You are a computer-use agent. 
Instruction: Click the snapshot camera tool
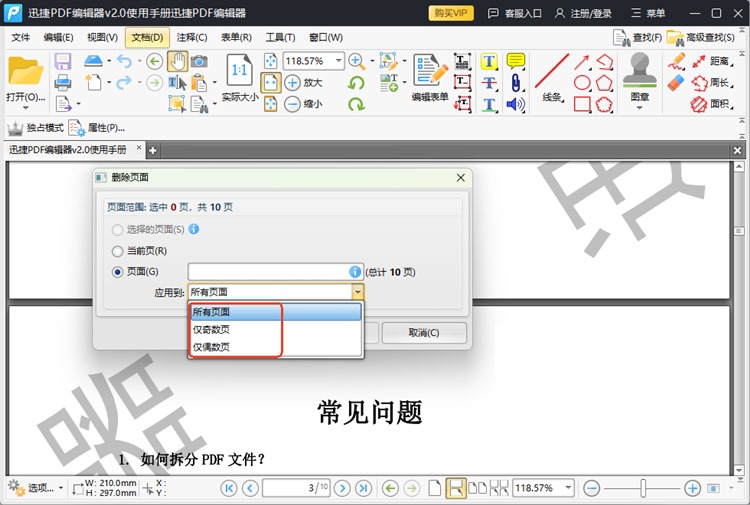pos(199,61)
